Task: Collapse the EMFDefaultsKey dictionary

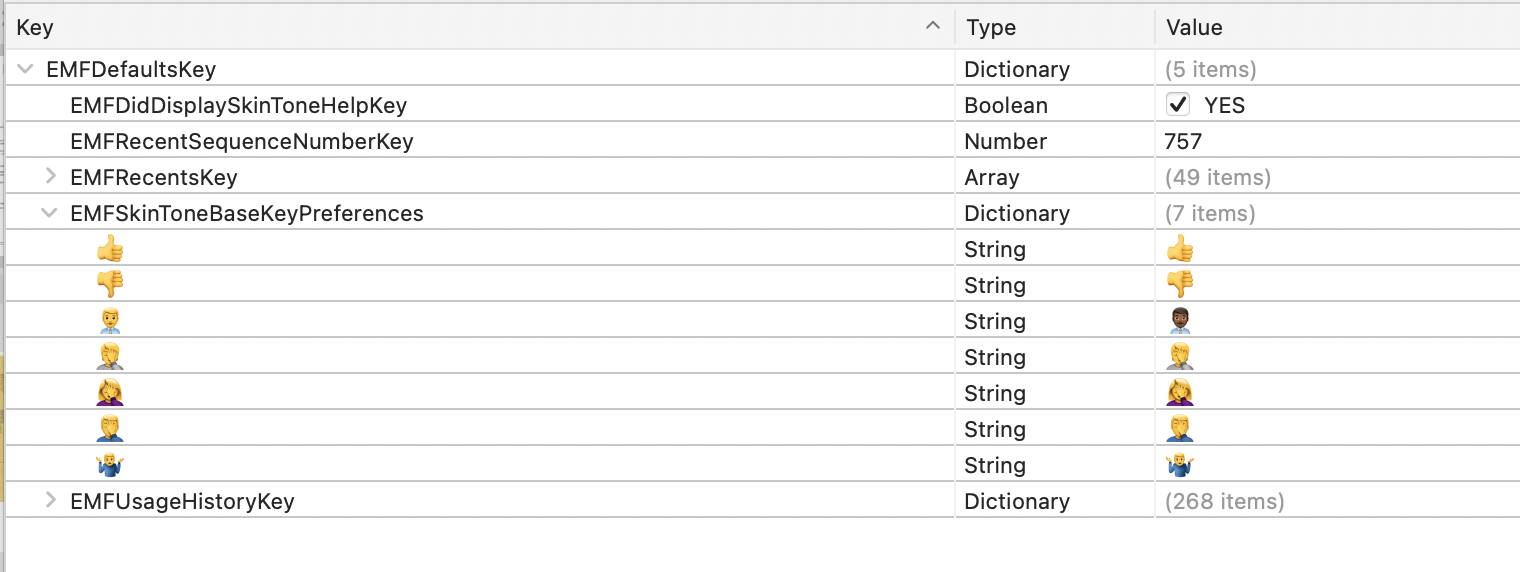Action: [25, 69]
